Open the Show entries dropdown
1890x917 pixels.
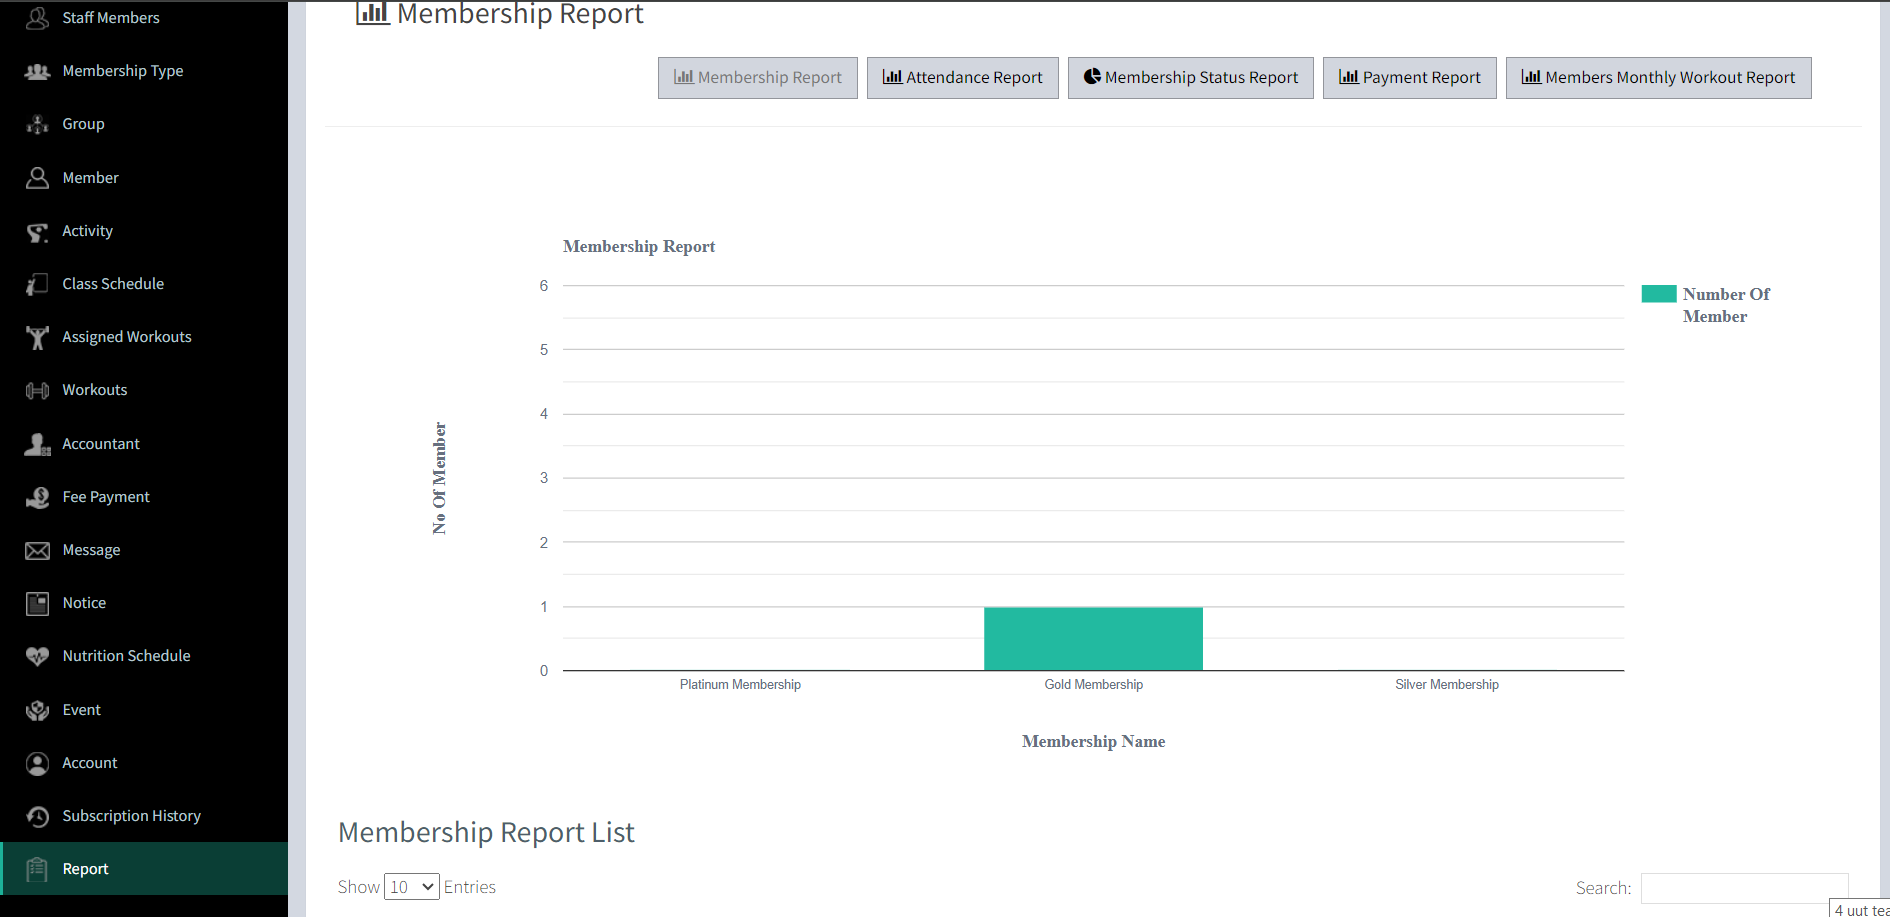[411, 887]
